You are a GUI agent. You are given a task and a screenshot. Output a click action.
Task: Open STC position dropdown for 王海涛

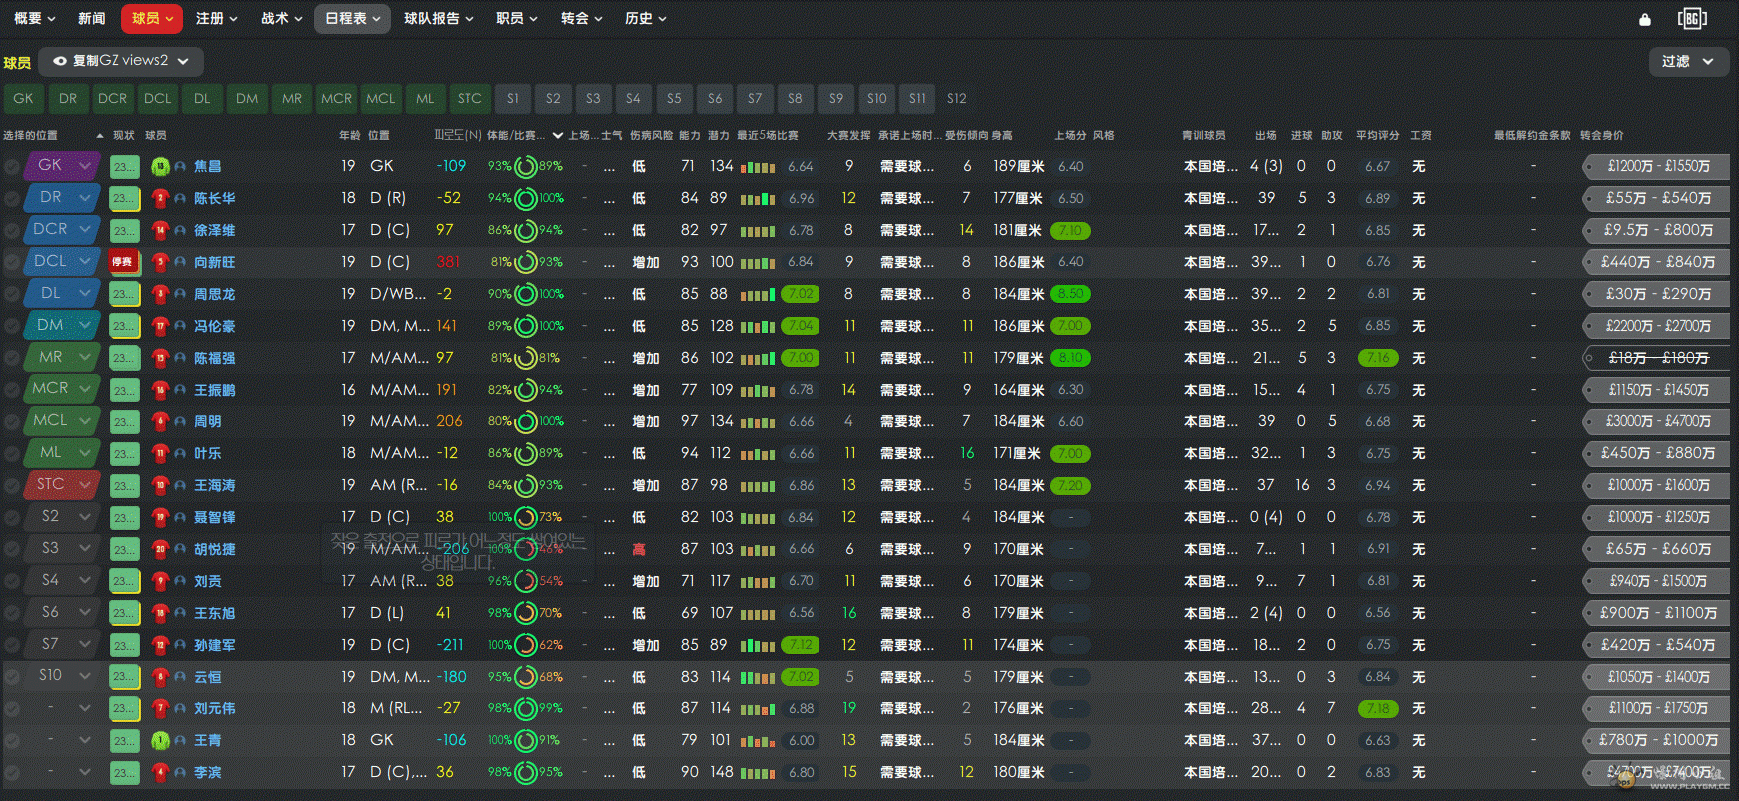[63, 485]
